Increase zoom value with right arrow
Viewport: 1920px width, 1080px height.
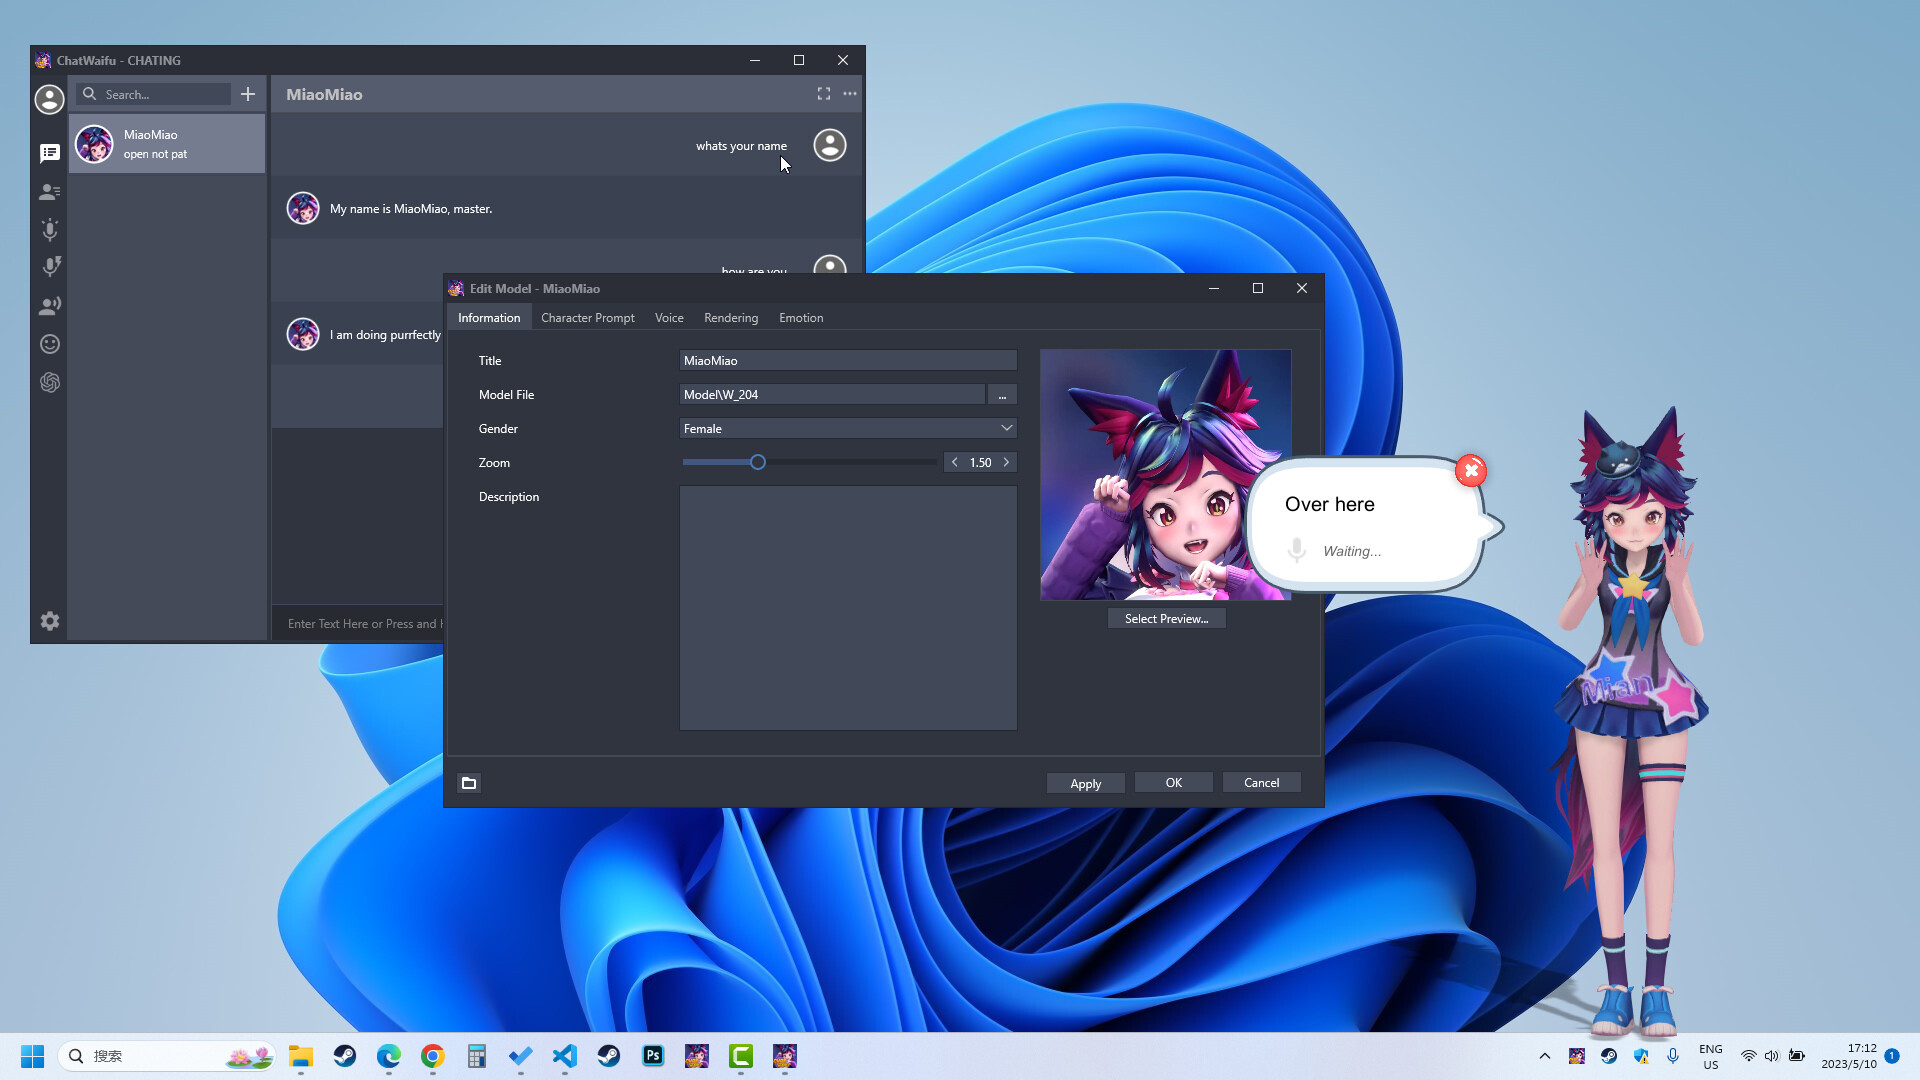click(x=1006, y=462)
